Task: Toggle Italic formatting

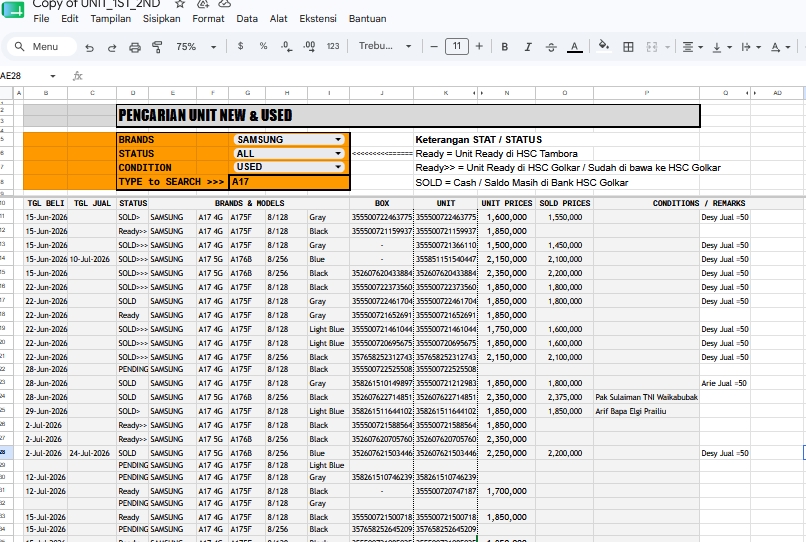Action: (x=527, y=47)
